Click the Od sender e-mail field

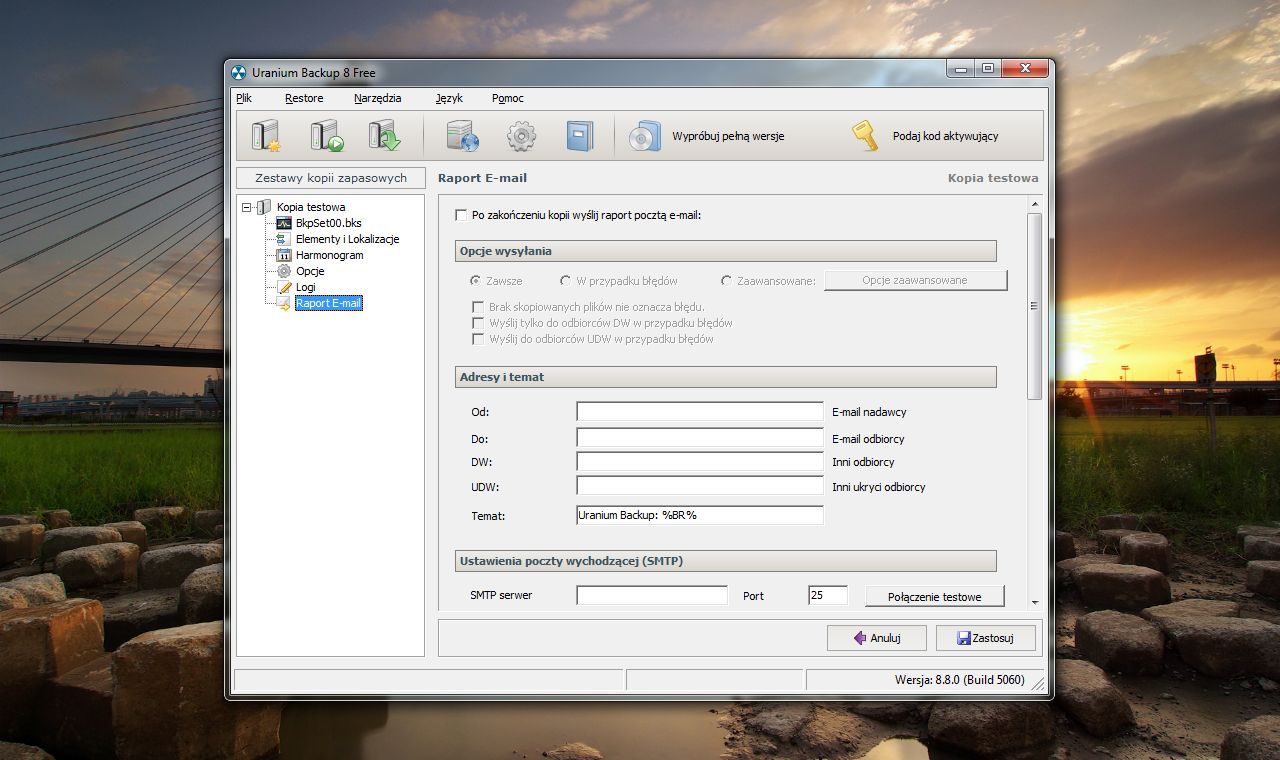click(x=700, y=412)
